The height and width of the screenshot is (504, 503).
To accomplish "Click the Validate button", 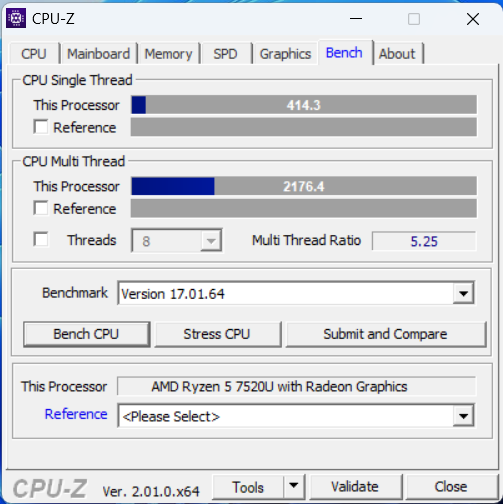I will coord(355,487).
